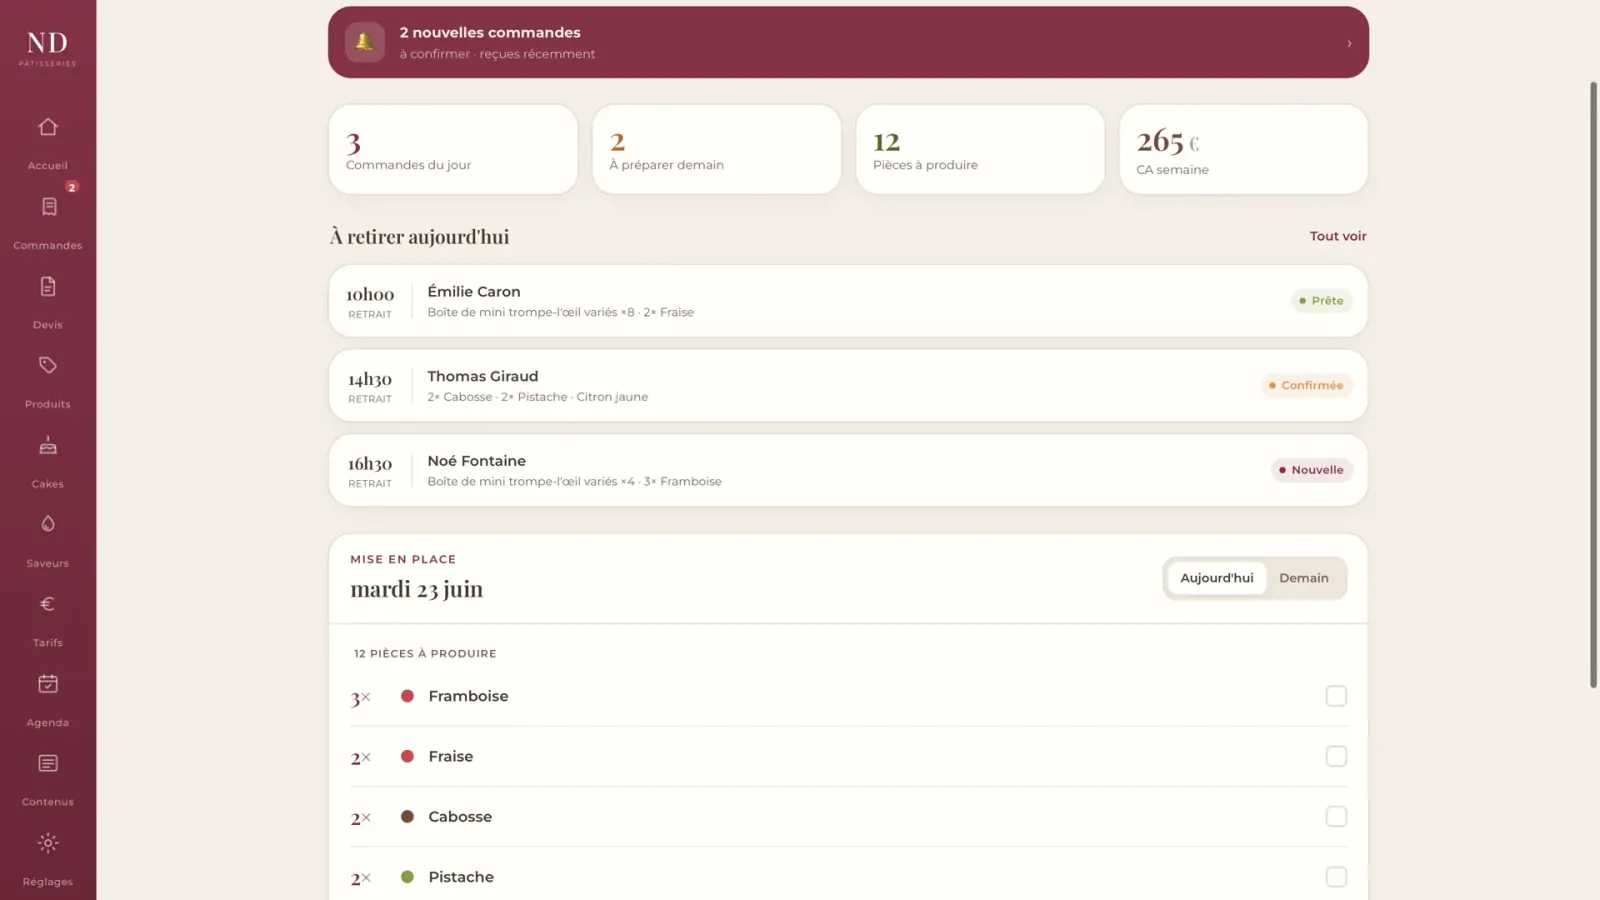The width and height of the screenshot is (1600, 900).
Task: Open the Réglages settings icon
Action: tap(48, 843)
